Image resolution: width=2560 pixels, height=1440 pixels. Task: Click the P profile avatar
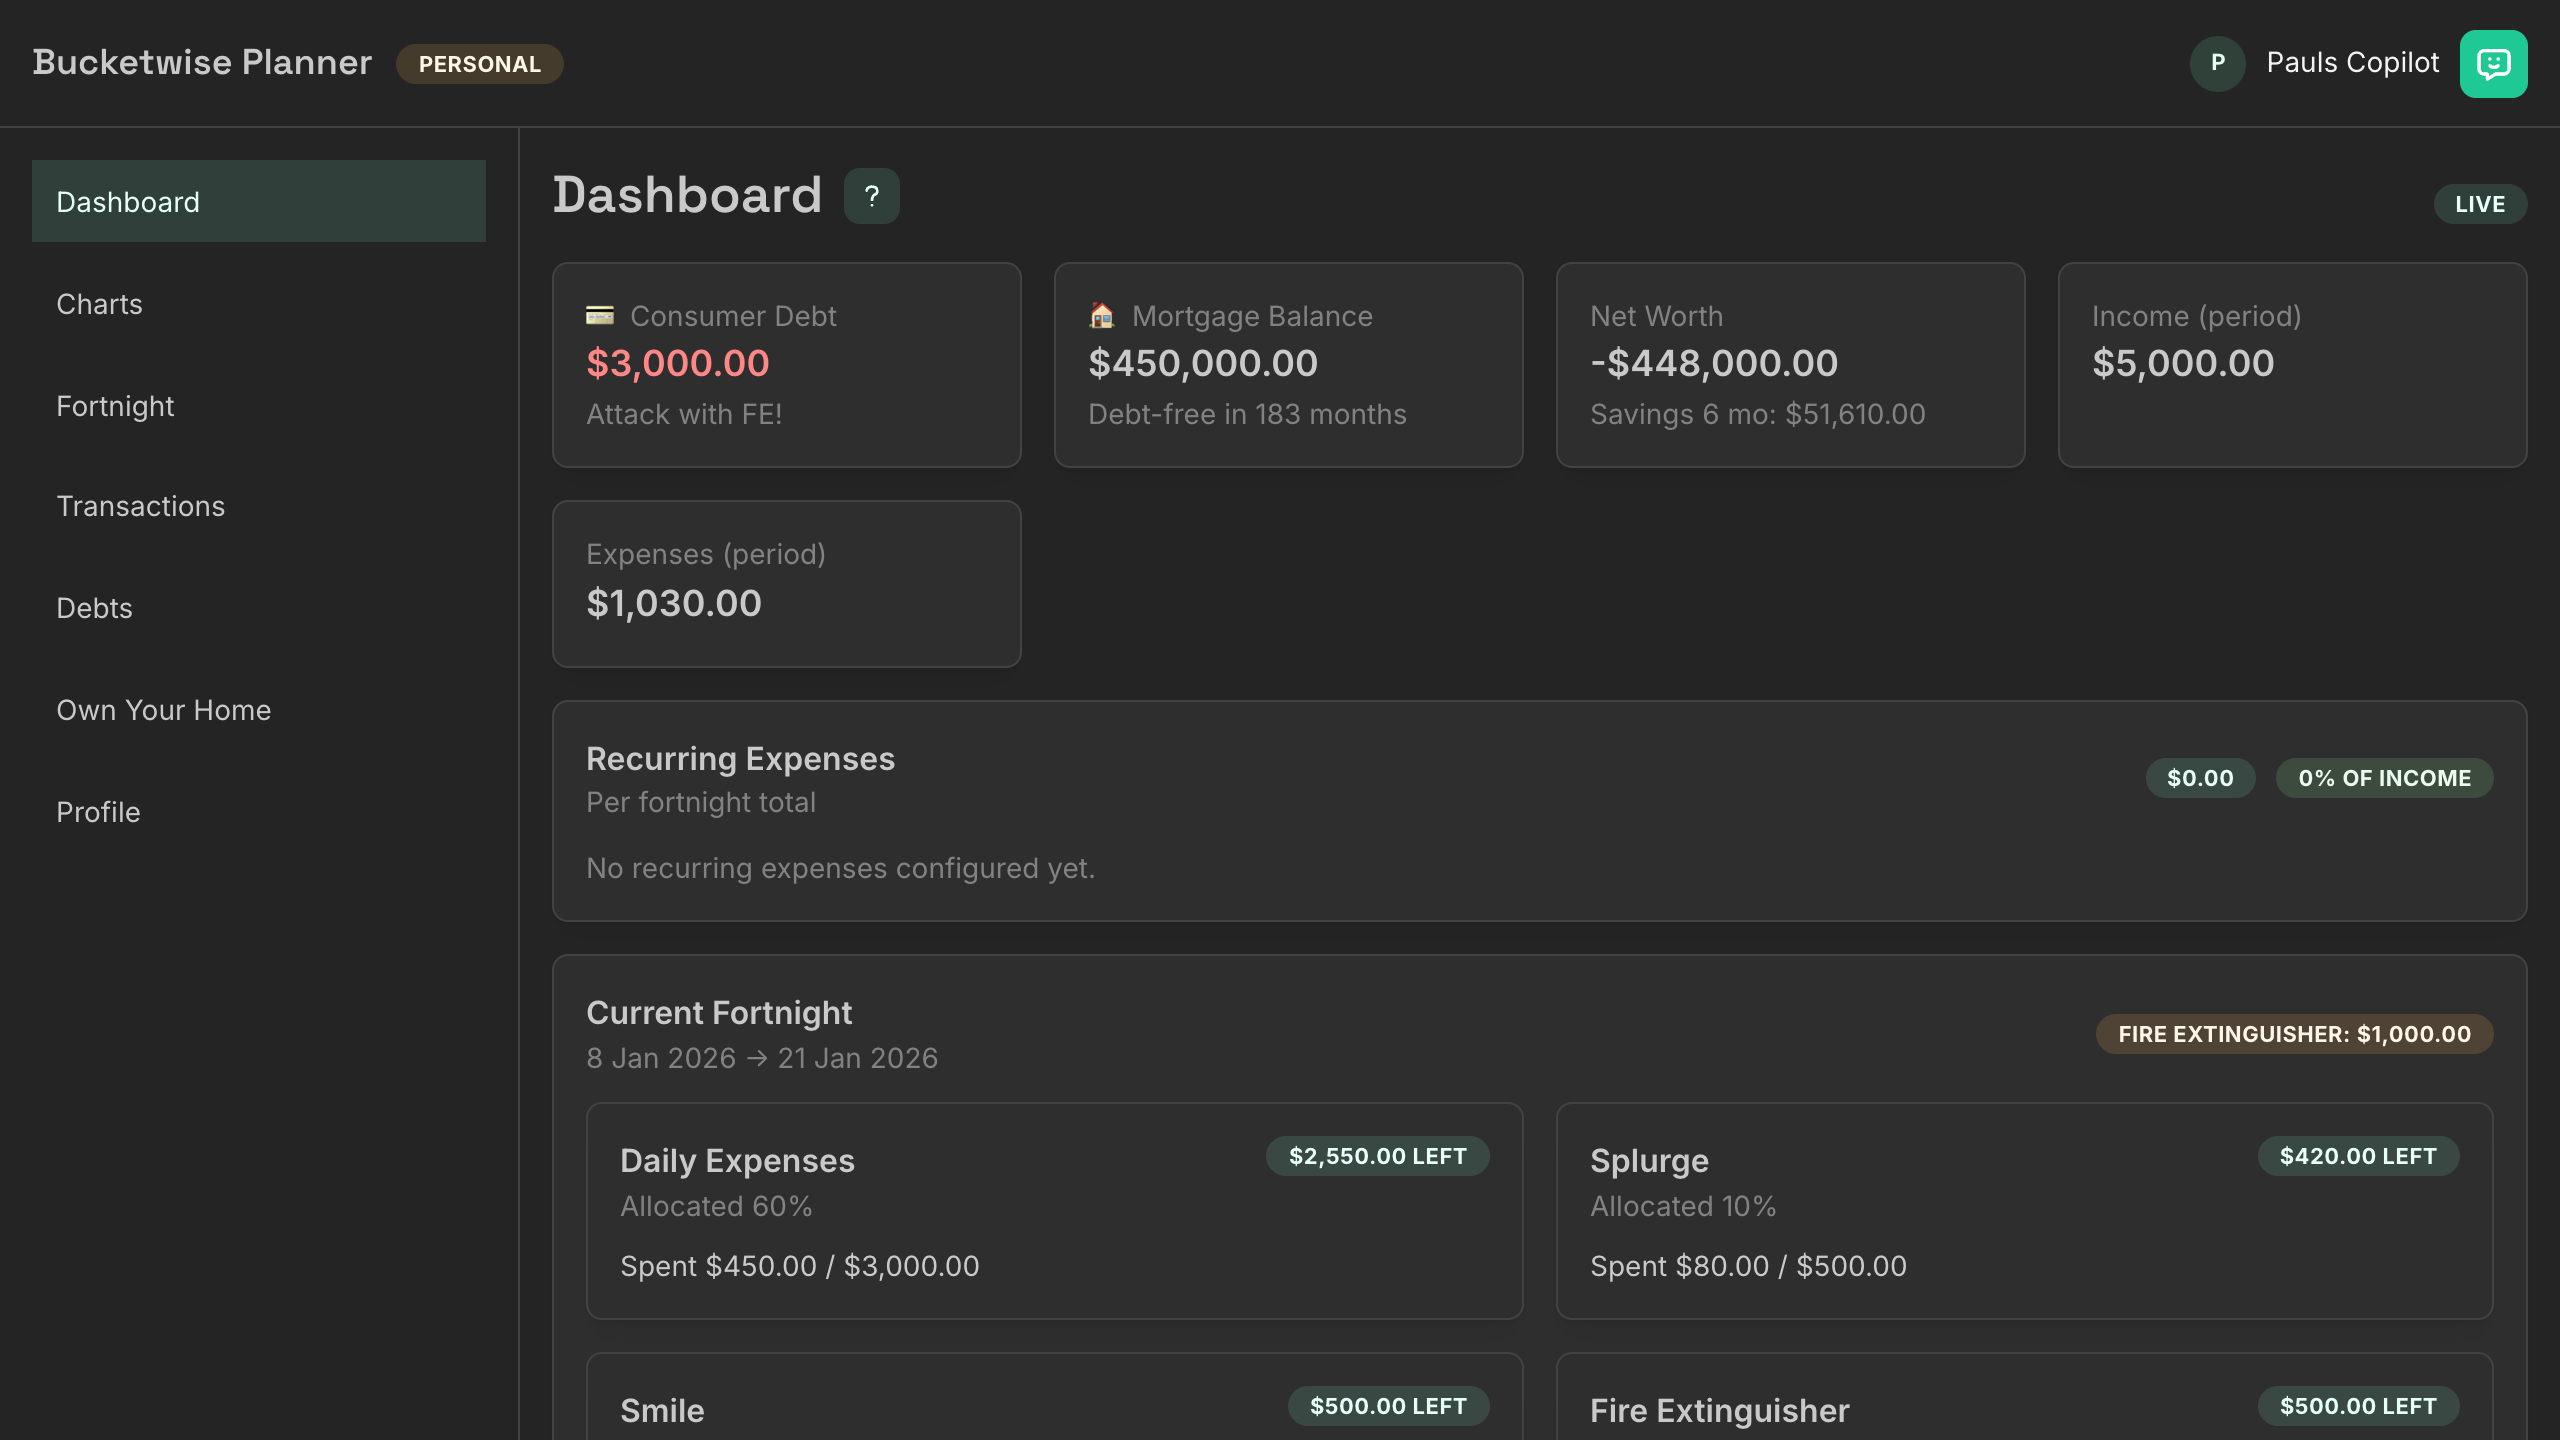coord(2217,63)
